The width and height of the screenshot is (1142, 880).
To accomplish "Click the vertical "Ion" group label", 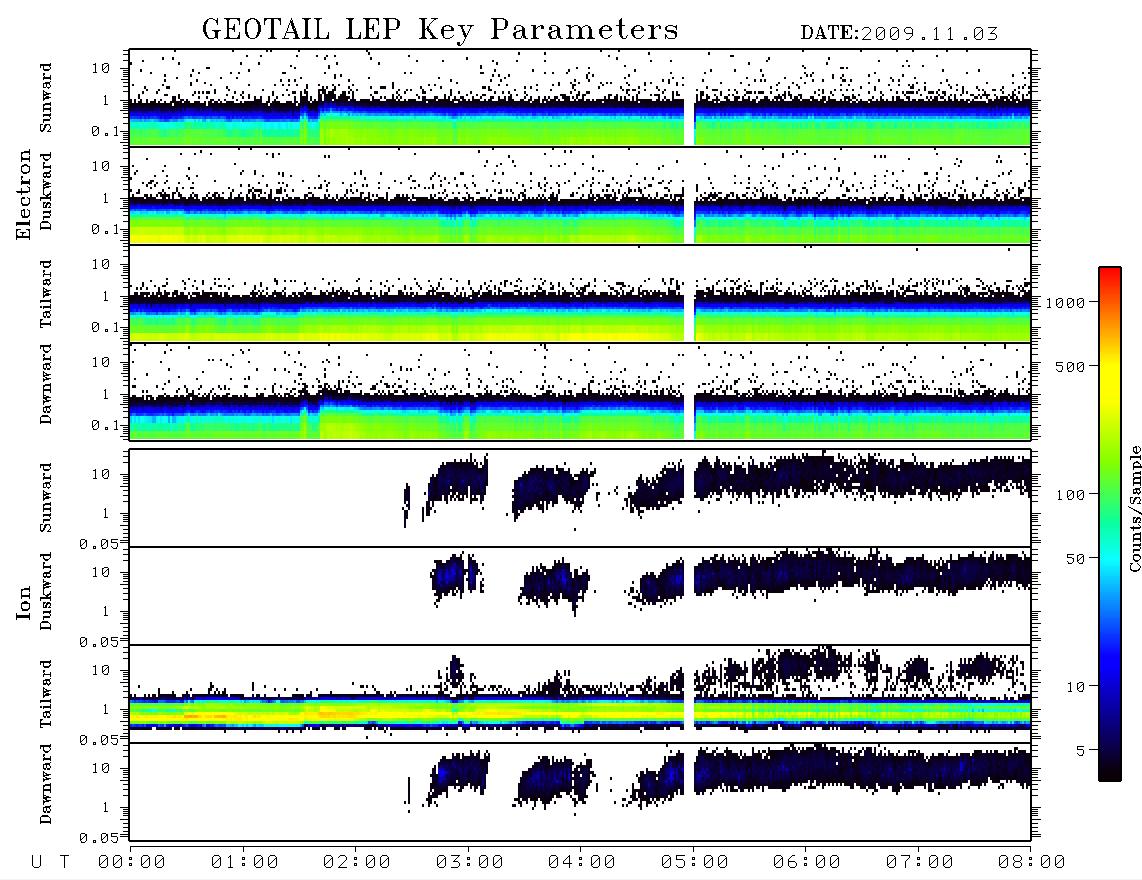I will point(24,602).
